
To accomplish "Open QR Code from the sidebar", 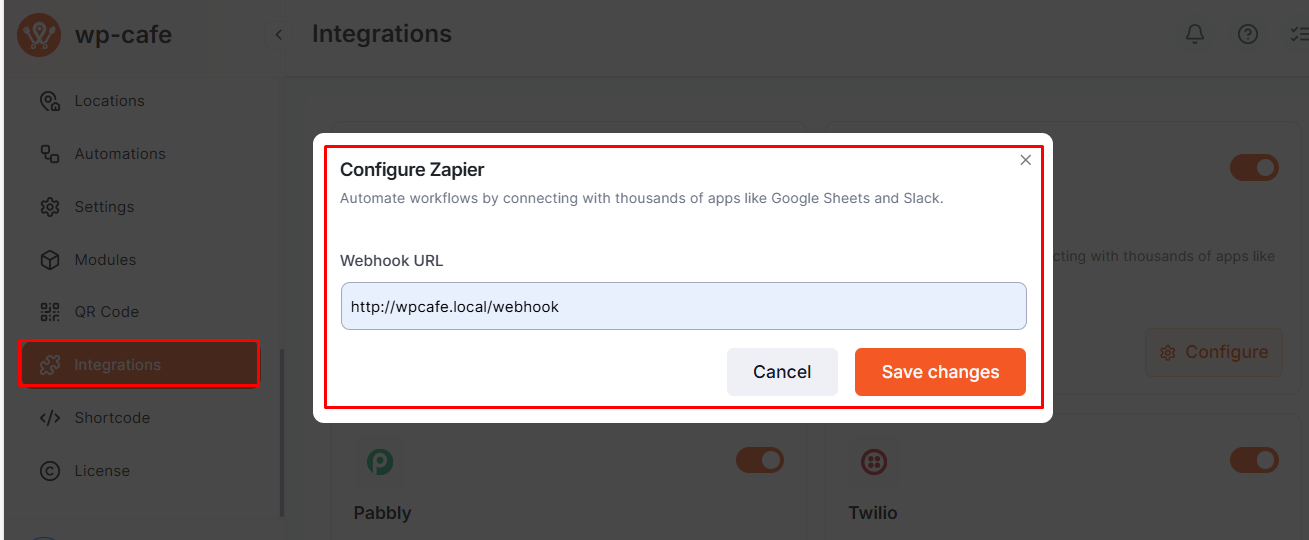I will pyautogui.click(x=106, y=312).
